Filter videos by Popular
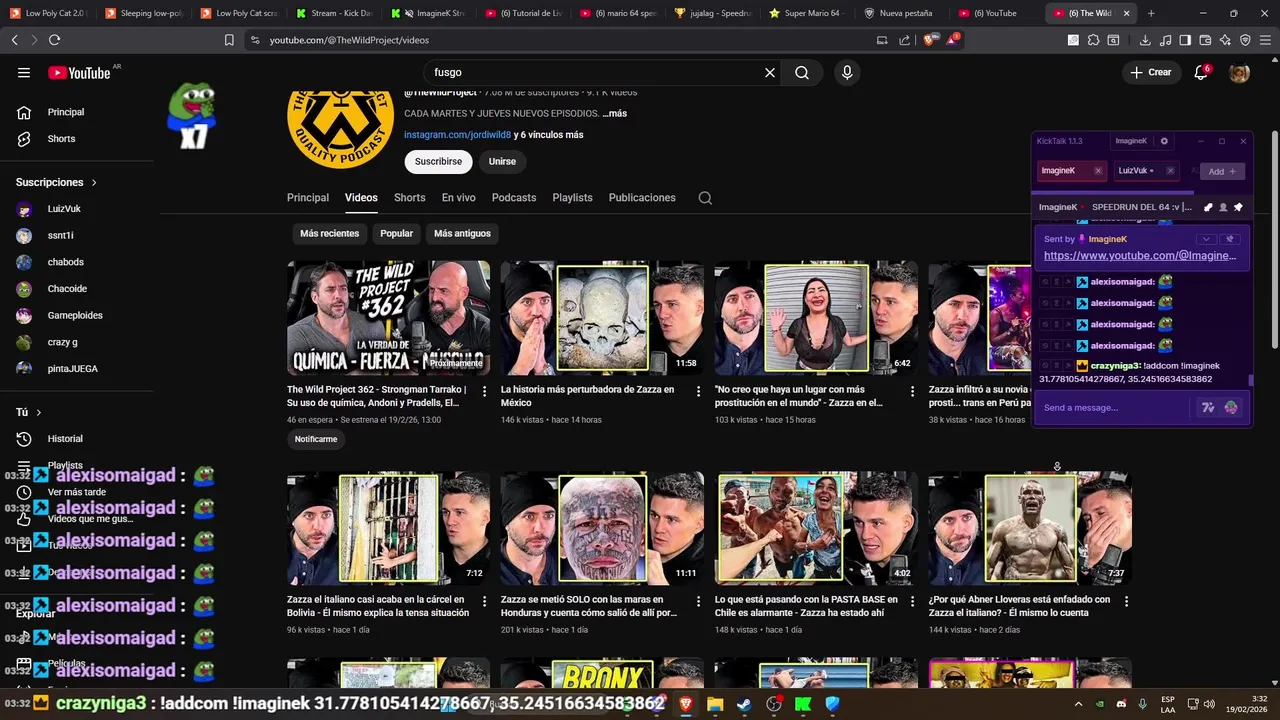Image resolution: width=1280 pixels, height=720 pixels. tap(396, 233)
